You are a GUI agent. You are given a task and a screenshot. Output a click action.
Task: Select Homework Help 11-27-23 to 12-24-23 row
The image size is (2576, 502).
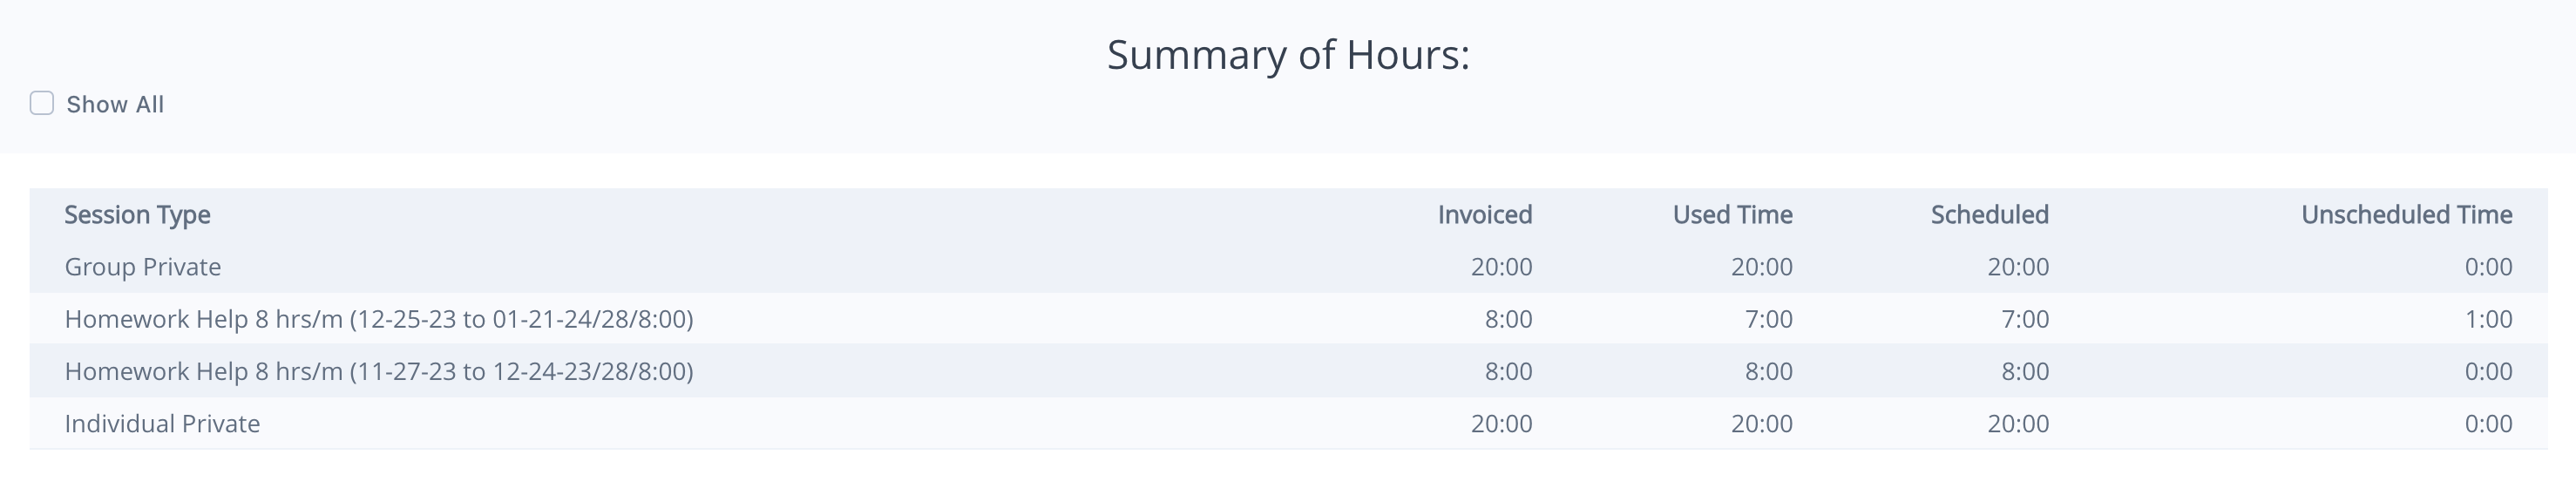pos(1288,371)
